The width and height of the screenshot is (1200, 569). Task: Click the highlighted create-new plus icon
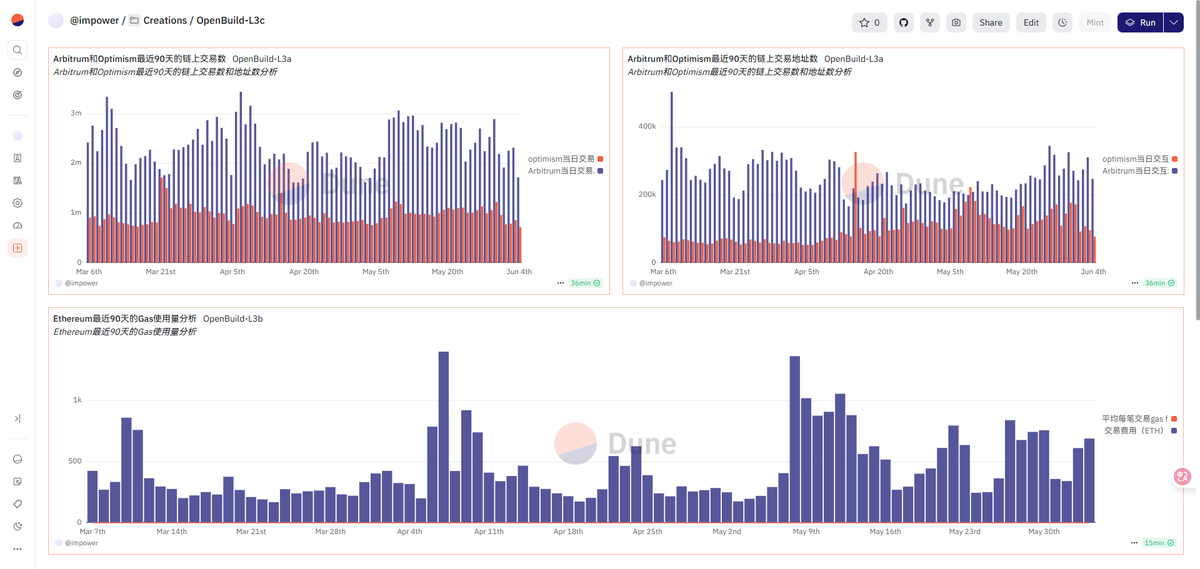point(17,247)
